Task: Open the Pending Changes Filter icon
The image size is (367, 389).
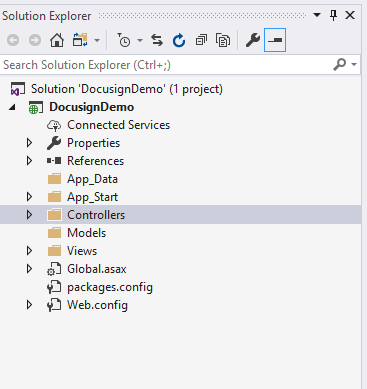Action: point(124,41)
